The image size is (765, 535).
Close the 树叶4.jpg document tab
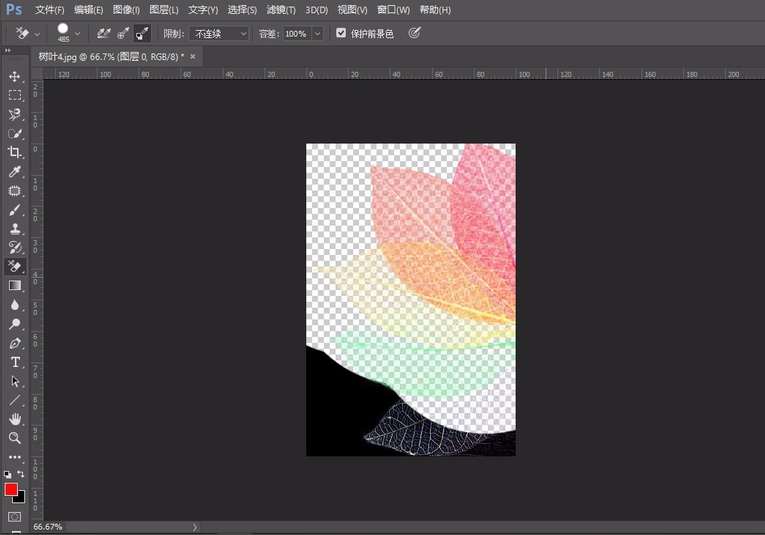pos(192,56)
